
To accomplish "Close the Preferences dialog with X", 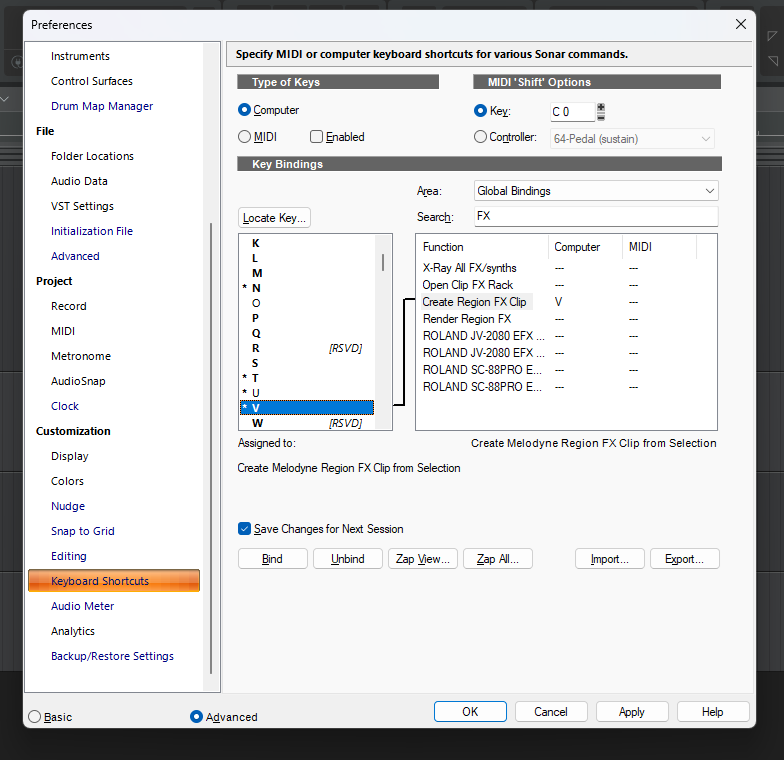I will point(740,24).
